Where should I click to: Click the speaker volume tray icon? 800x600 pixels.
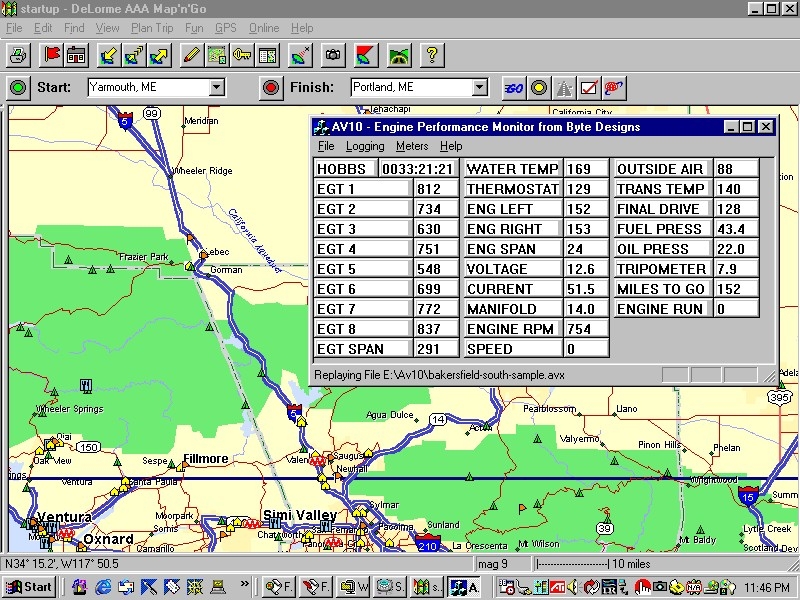572,587
